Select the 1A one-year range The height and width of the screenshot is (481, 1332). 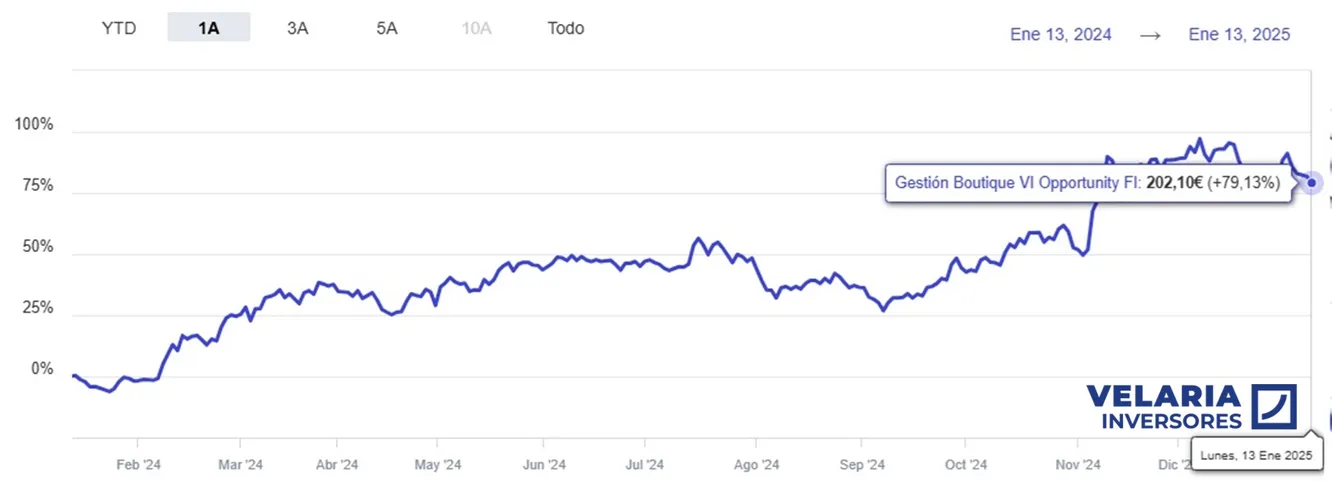[x=208, y=28]
